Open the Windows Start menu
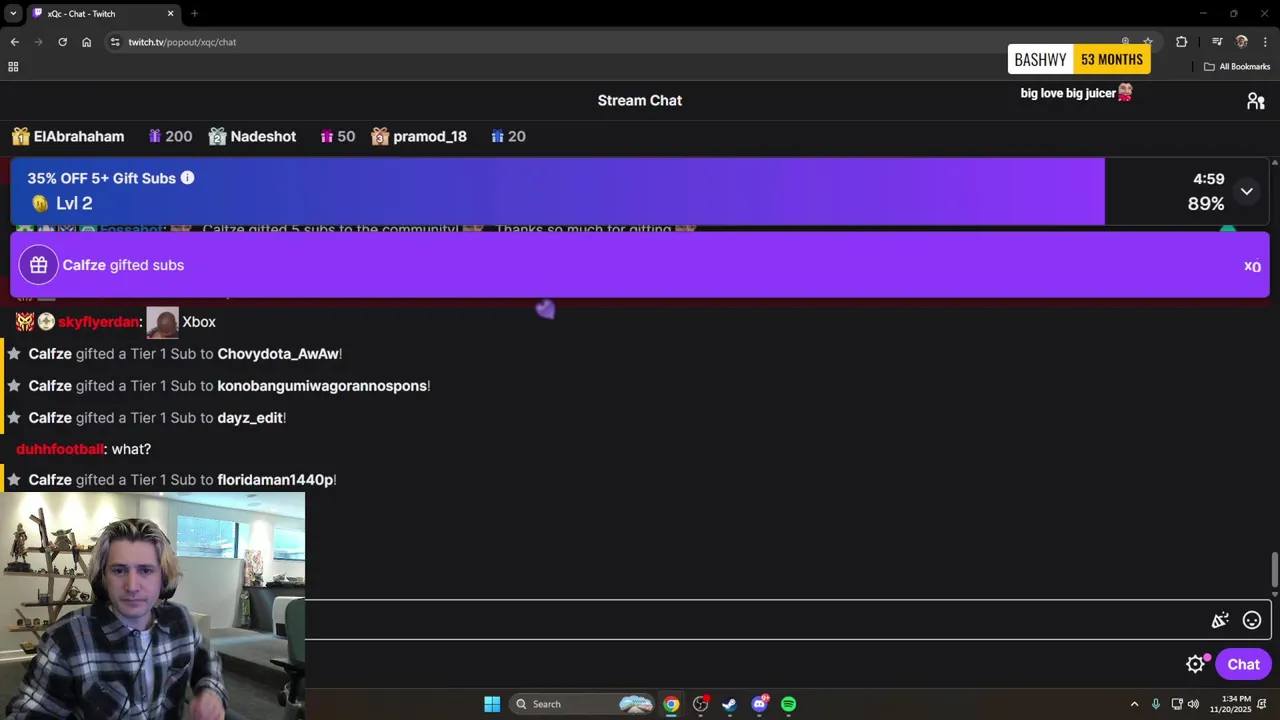Viewport: 1280px width, 720px height. coord(492,704)
